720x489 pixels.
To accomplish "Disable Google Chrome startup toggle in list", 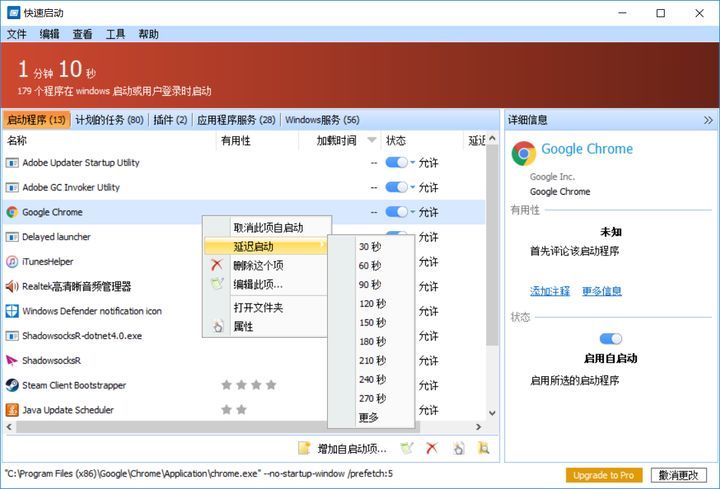I will point(395,212).
